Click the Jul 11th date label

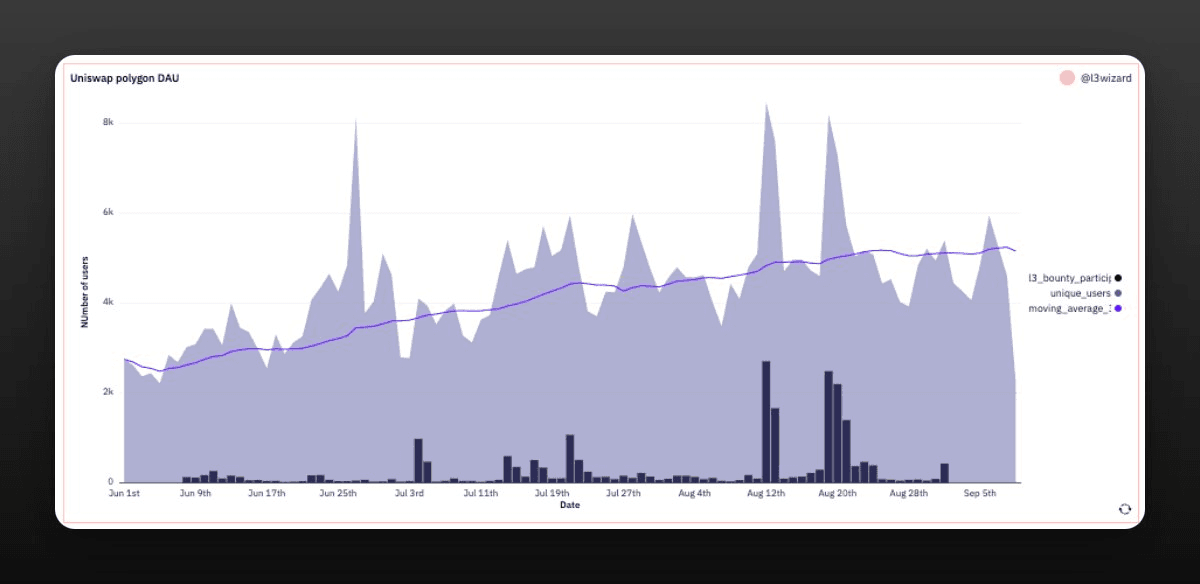coord(481,493)
